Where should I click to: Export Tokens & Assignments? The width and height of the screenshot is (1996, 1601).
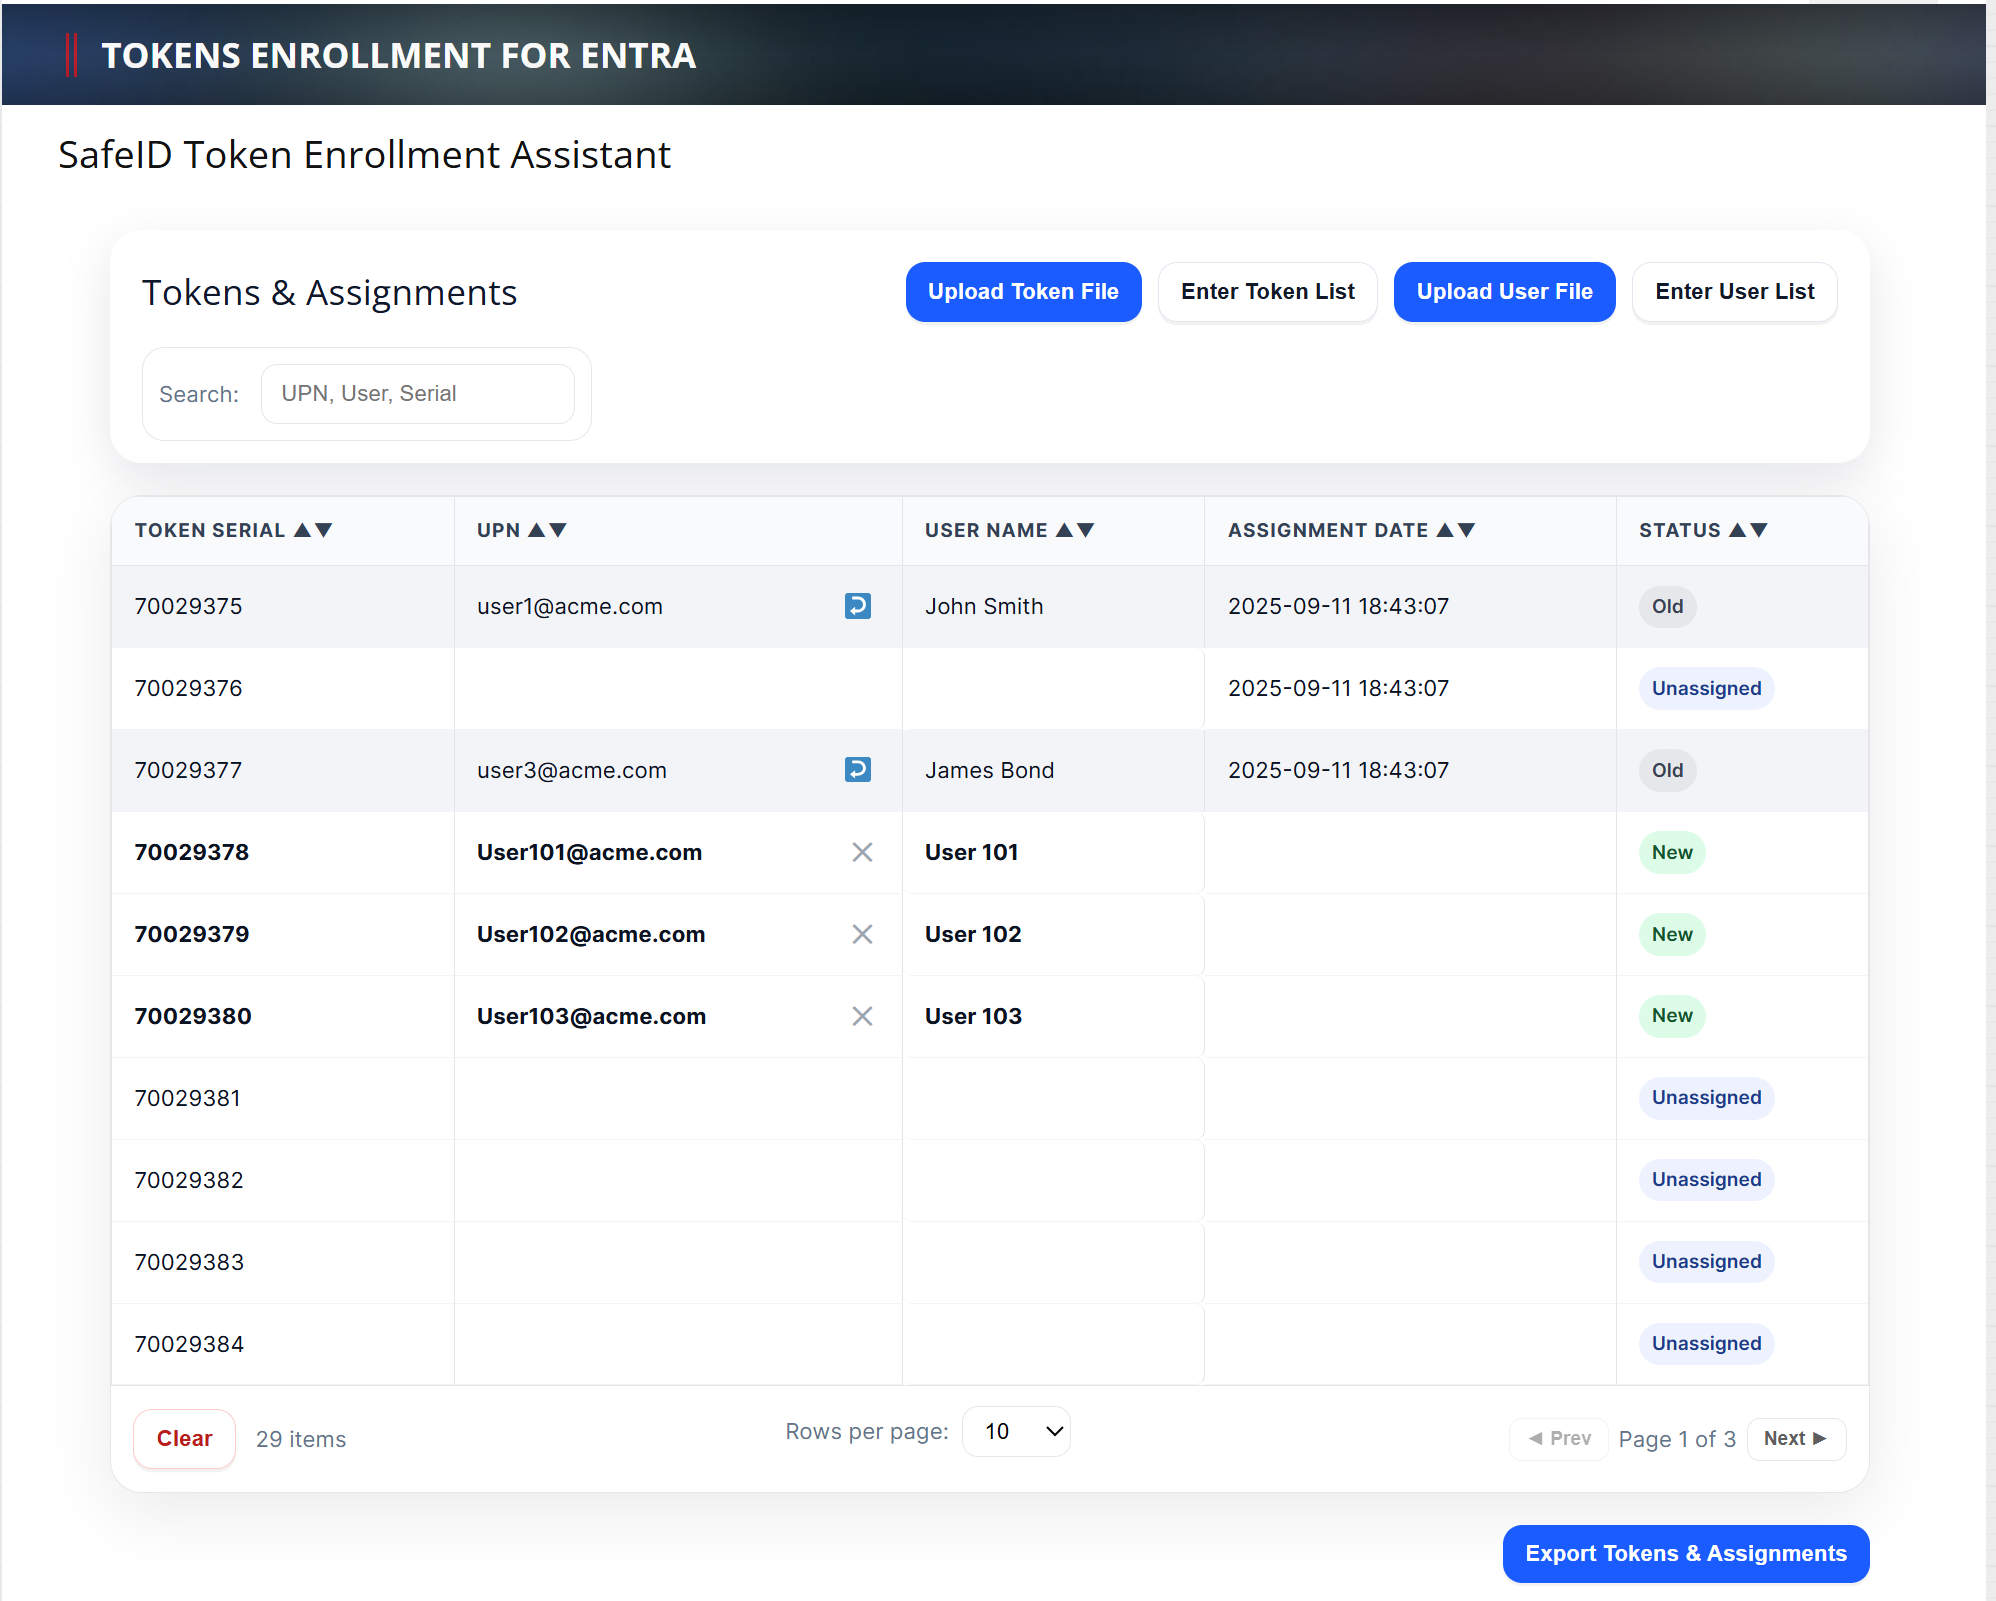(x=1685, y=1554)
